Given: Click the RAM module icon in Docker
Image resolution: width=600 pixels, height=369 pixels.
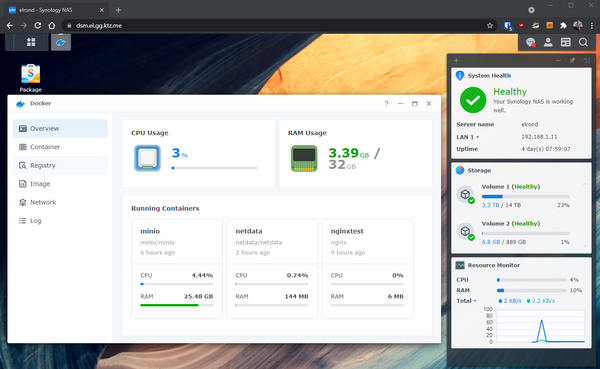Looking at the screenshot, I should point(304,158).
